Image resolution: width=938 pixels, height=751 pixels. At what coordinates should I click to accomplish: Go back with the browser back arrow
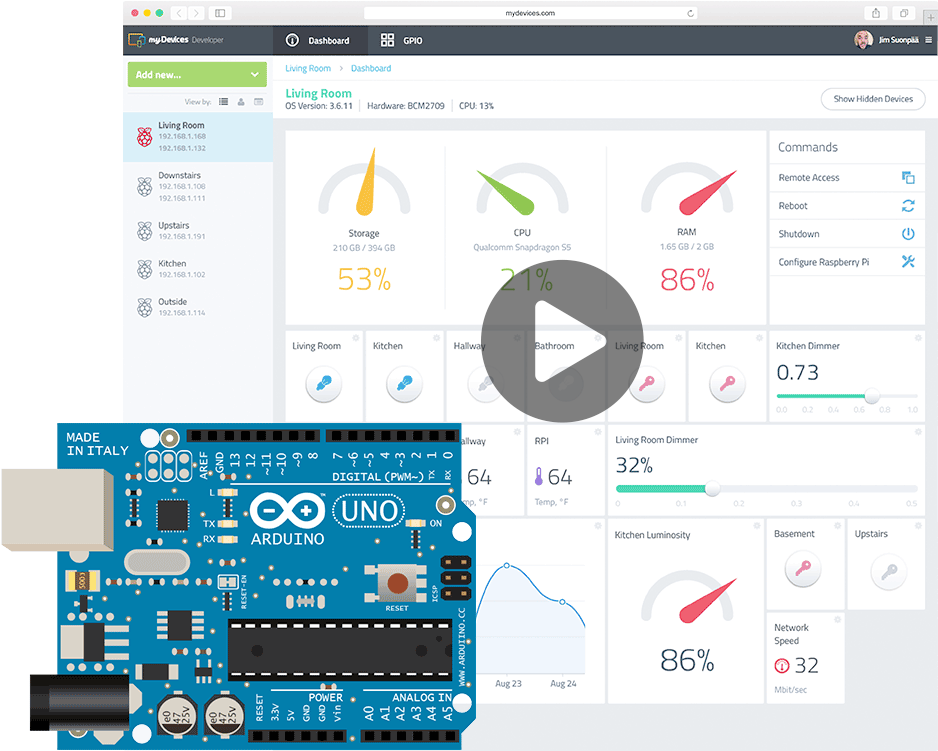tap(179, 13)
